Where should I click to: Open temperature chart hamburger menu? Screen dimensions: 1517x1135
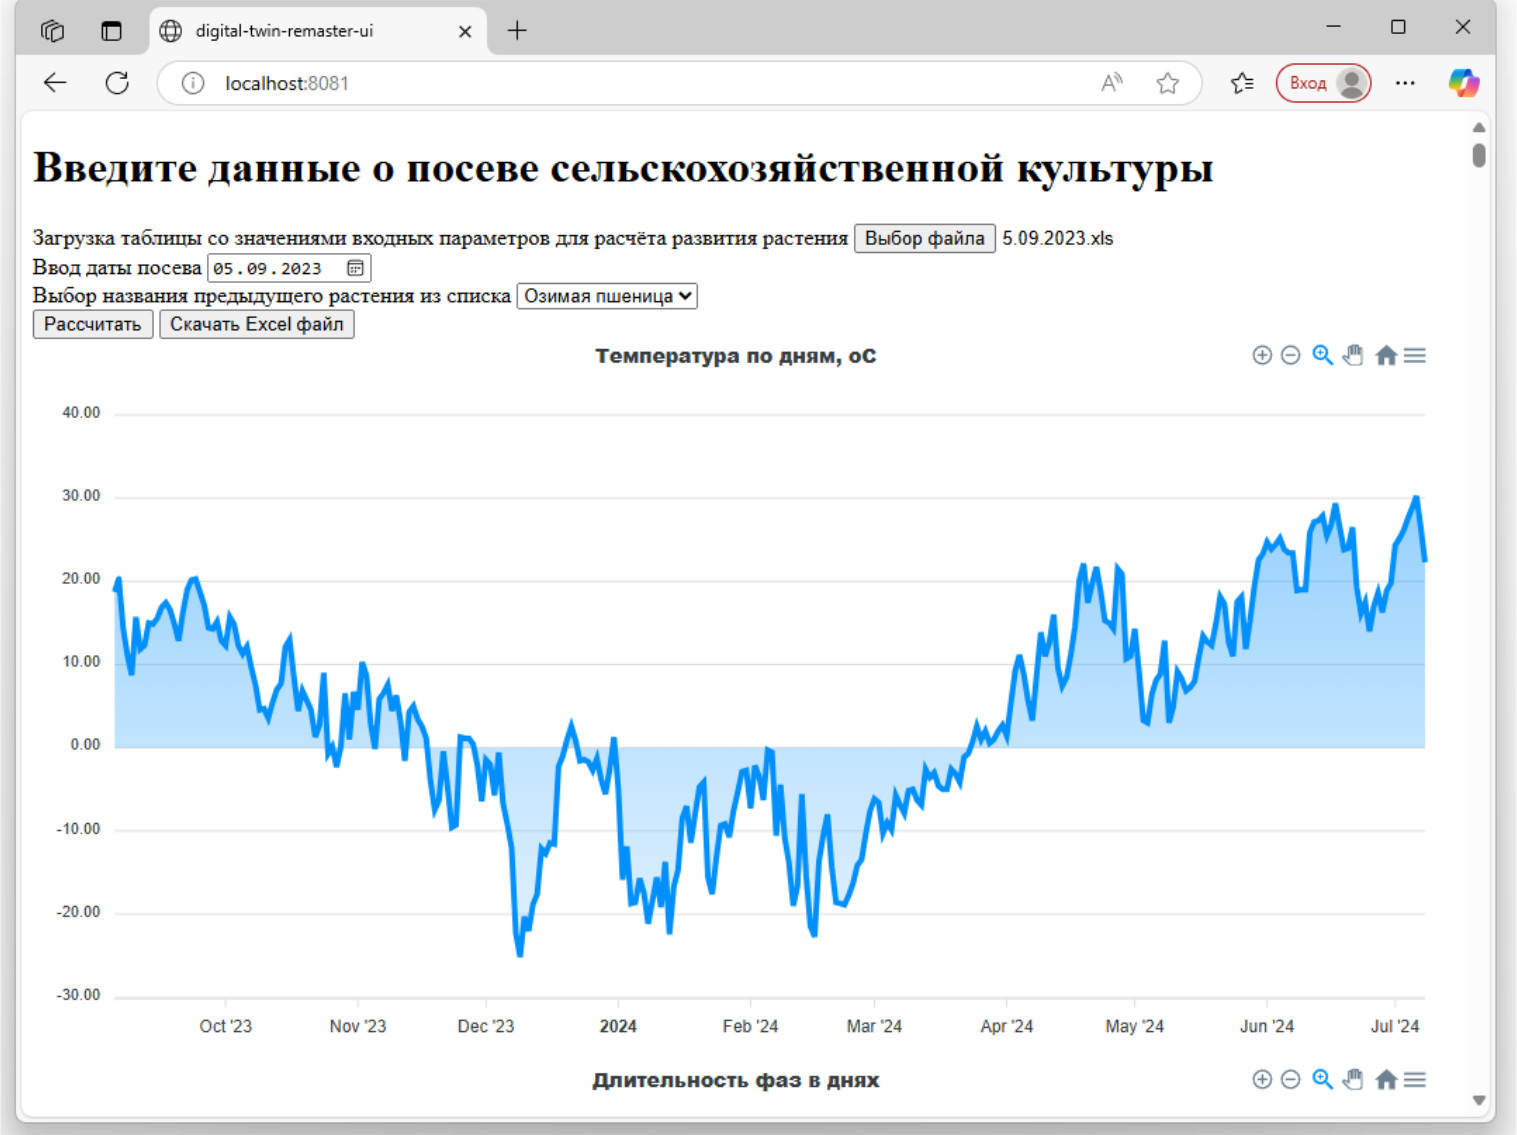pyautogui.click(x=1414, y=356)
